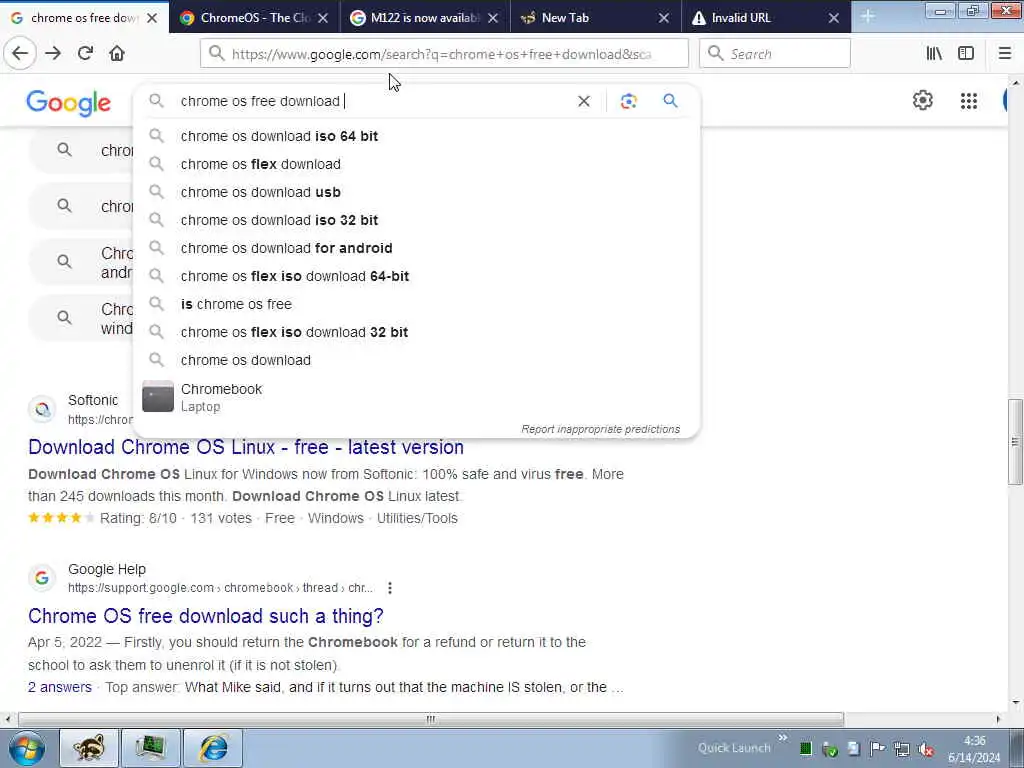
Task: Choose suggestion chrome os download usb
Action: (x=417, y=192)
